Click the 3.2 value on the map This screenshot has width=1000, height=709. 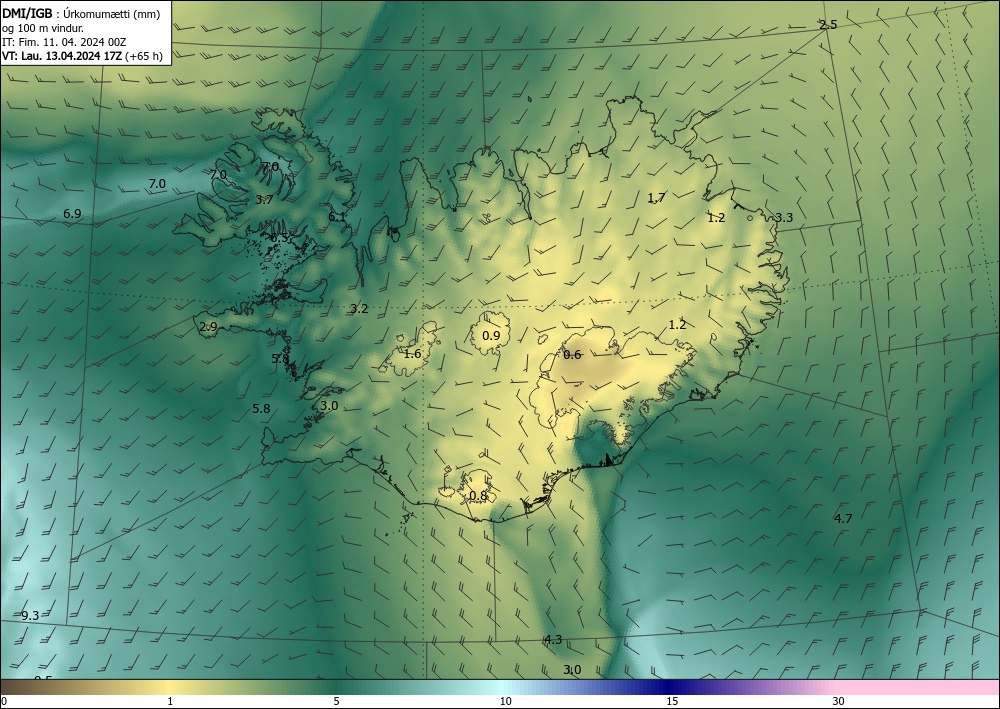pyautogui.click(x=359, y=309)
